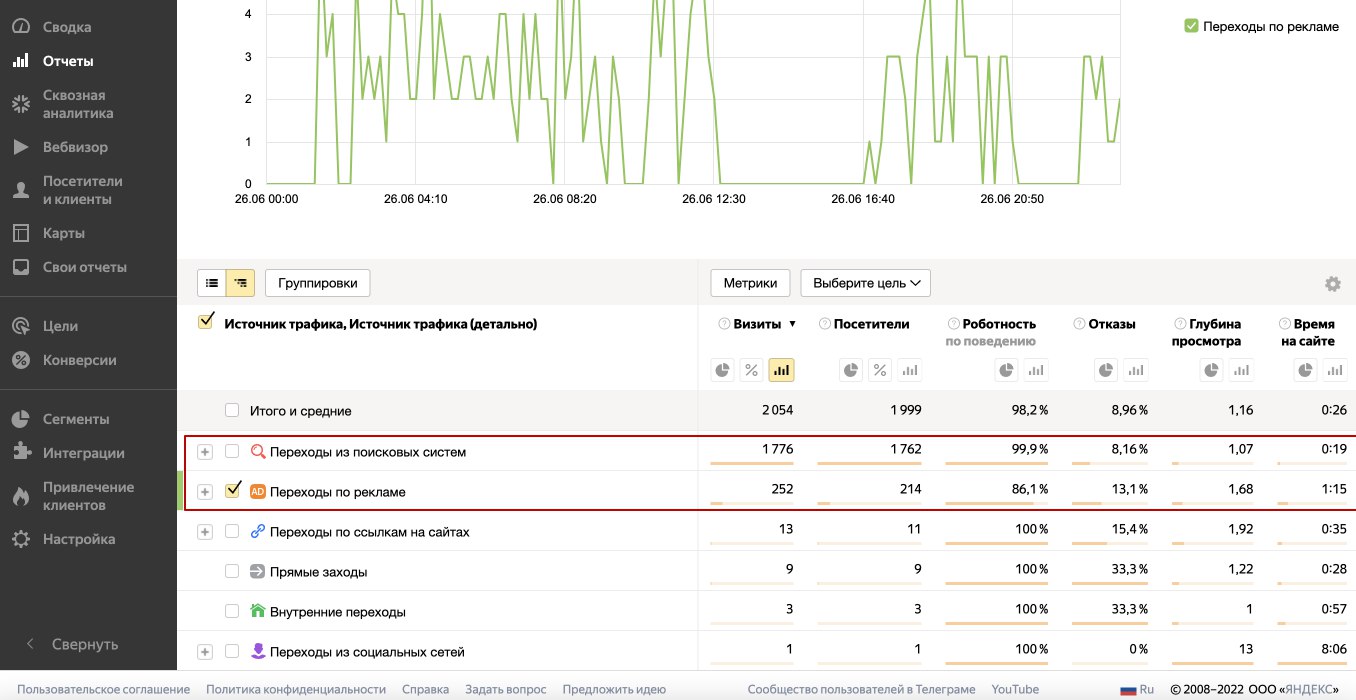
Task: Open the Выберите цель dropdown
Action: pos(865,283)
